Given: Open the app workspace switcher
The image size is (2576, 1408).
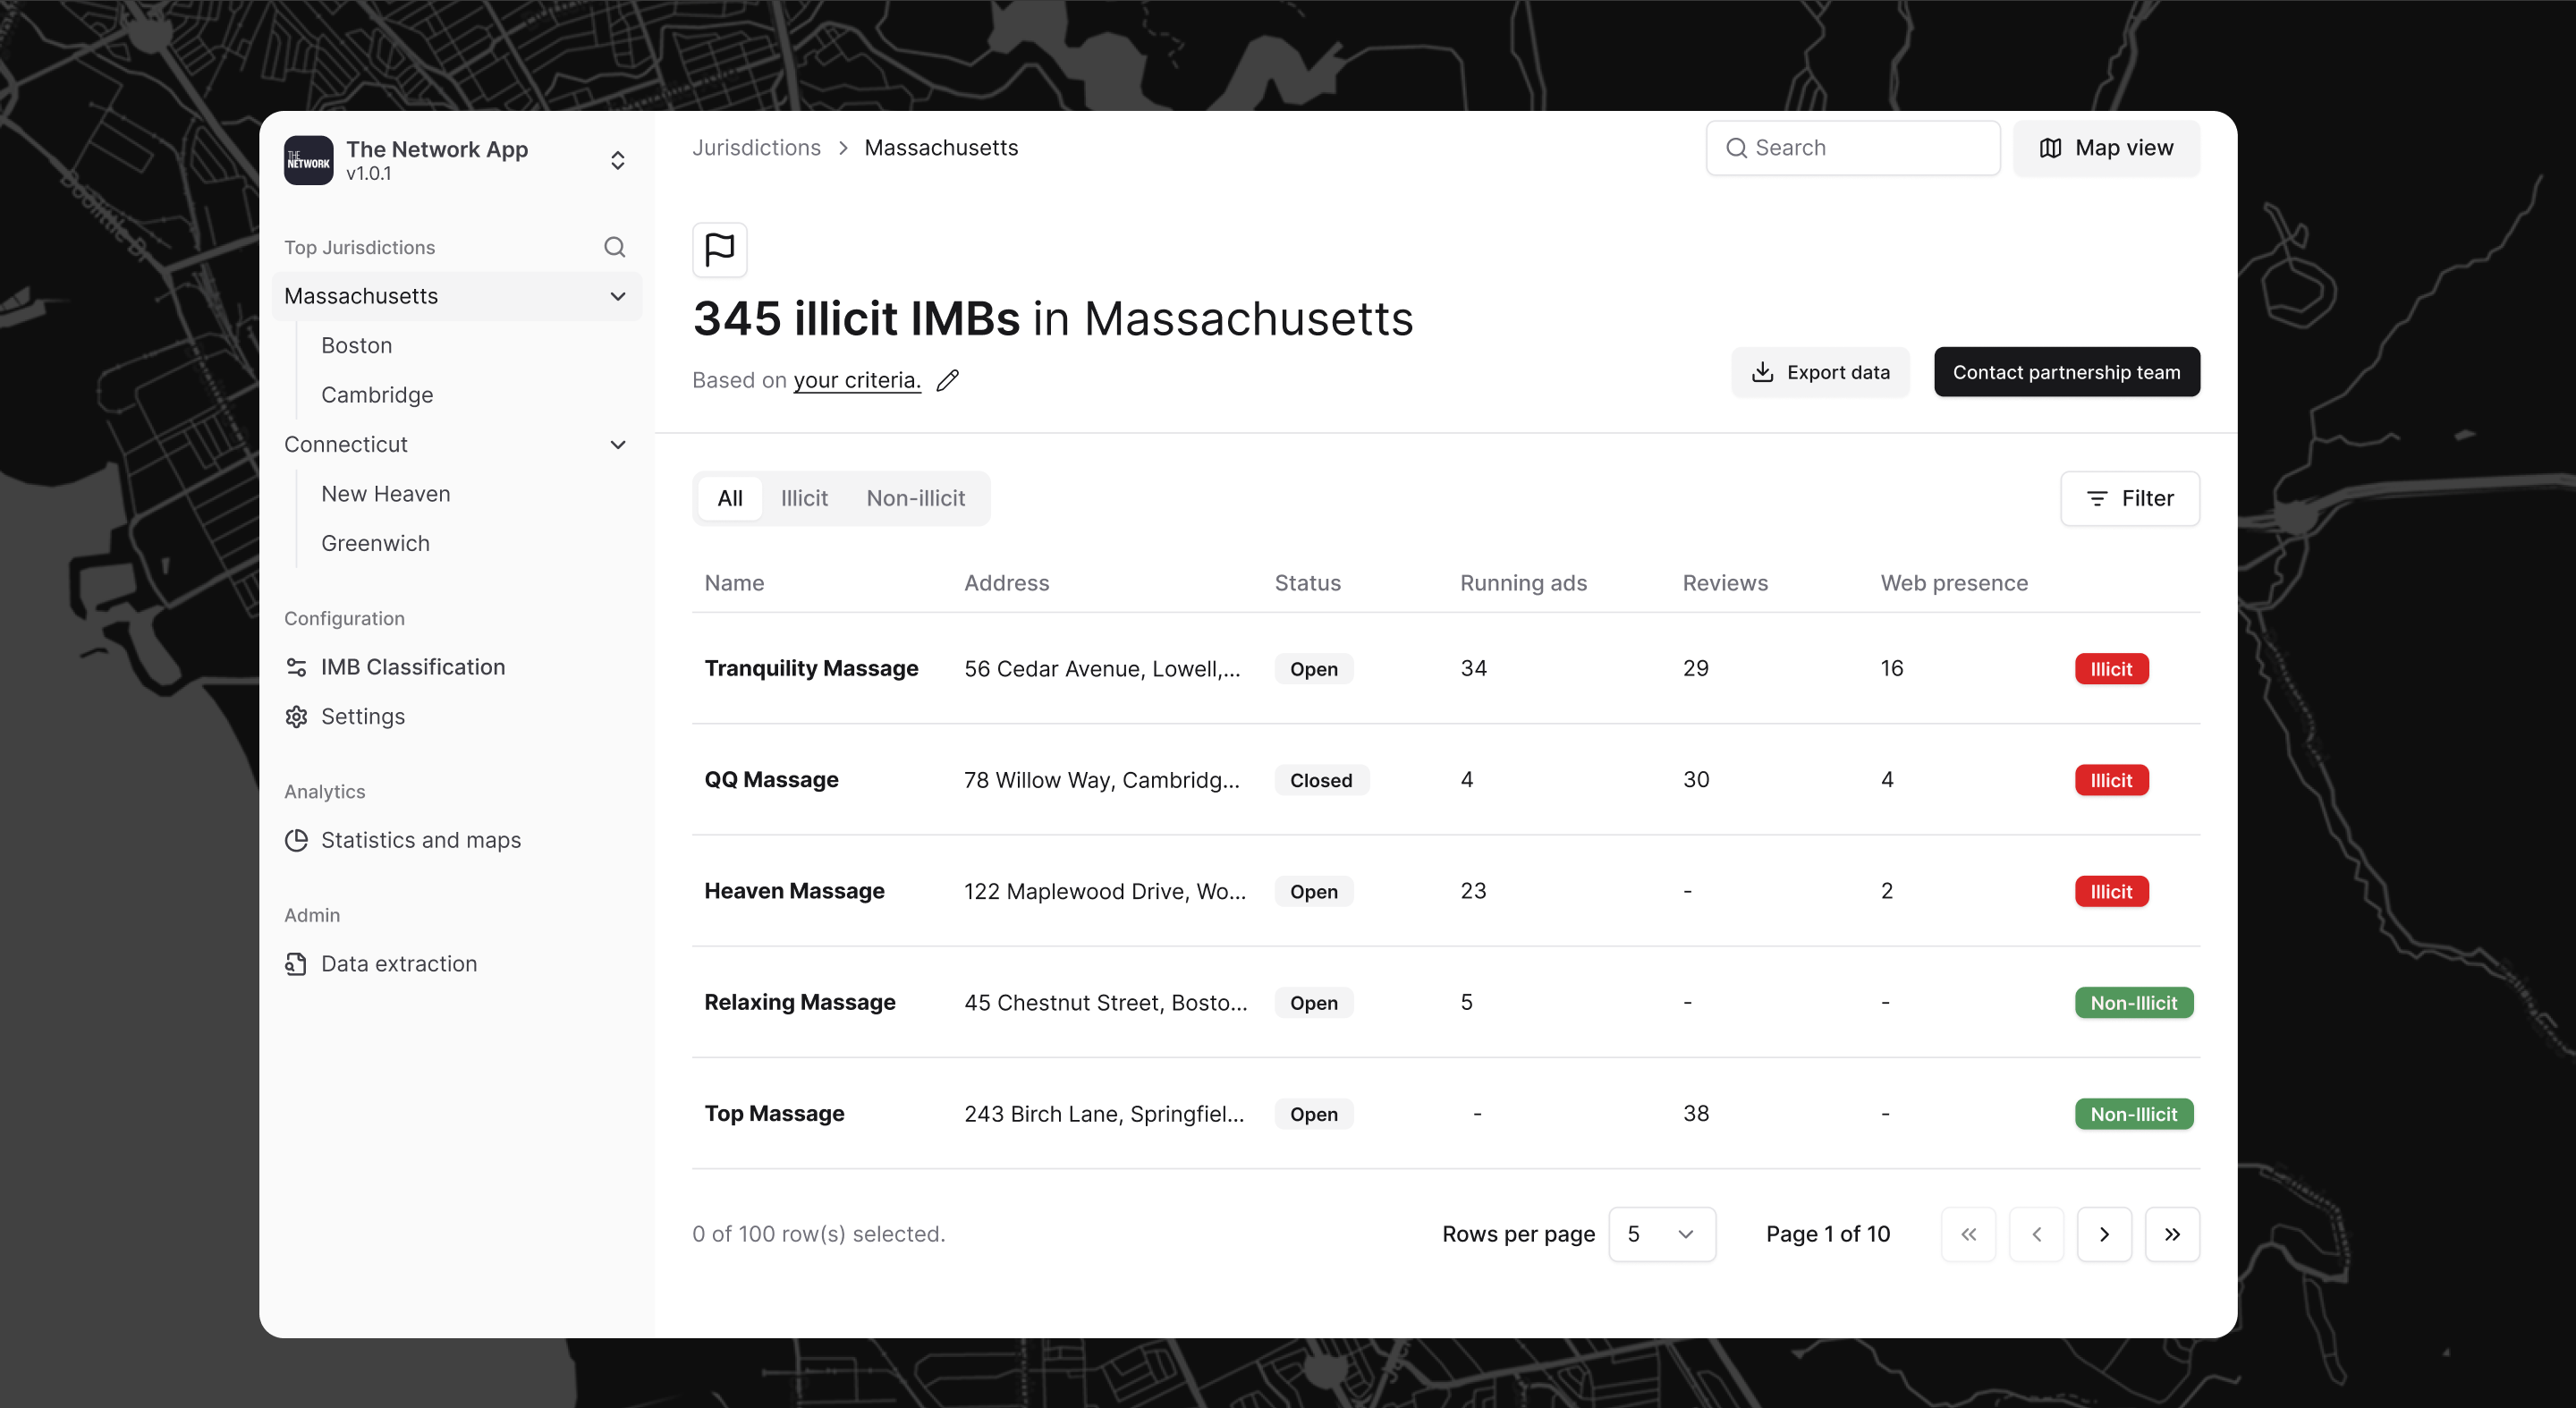Looking at the screenshot, I should 618,160.
